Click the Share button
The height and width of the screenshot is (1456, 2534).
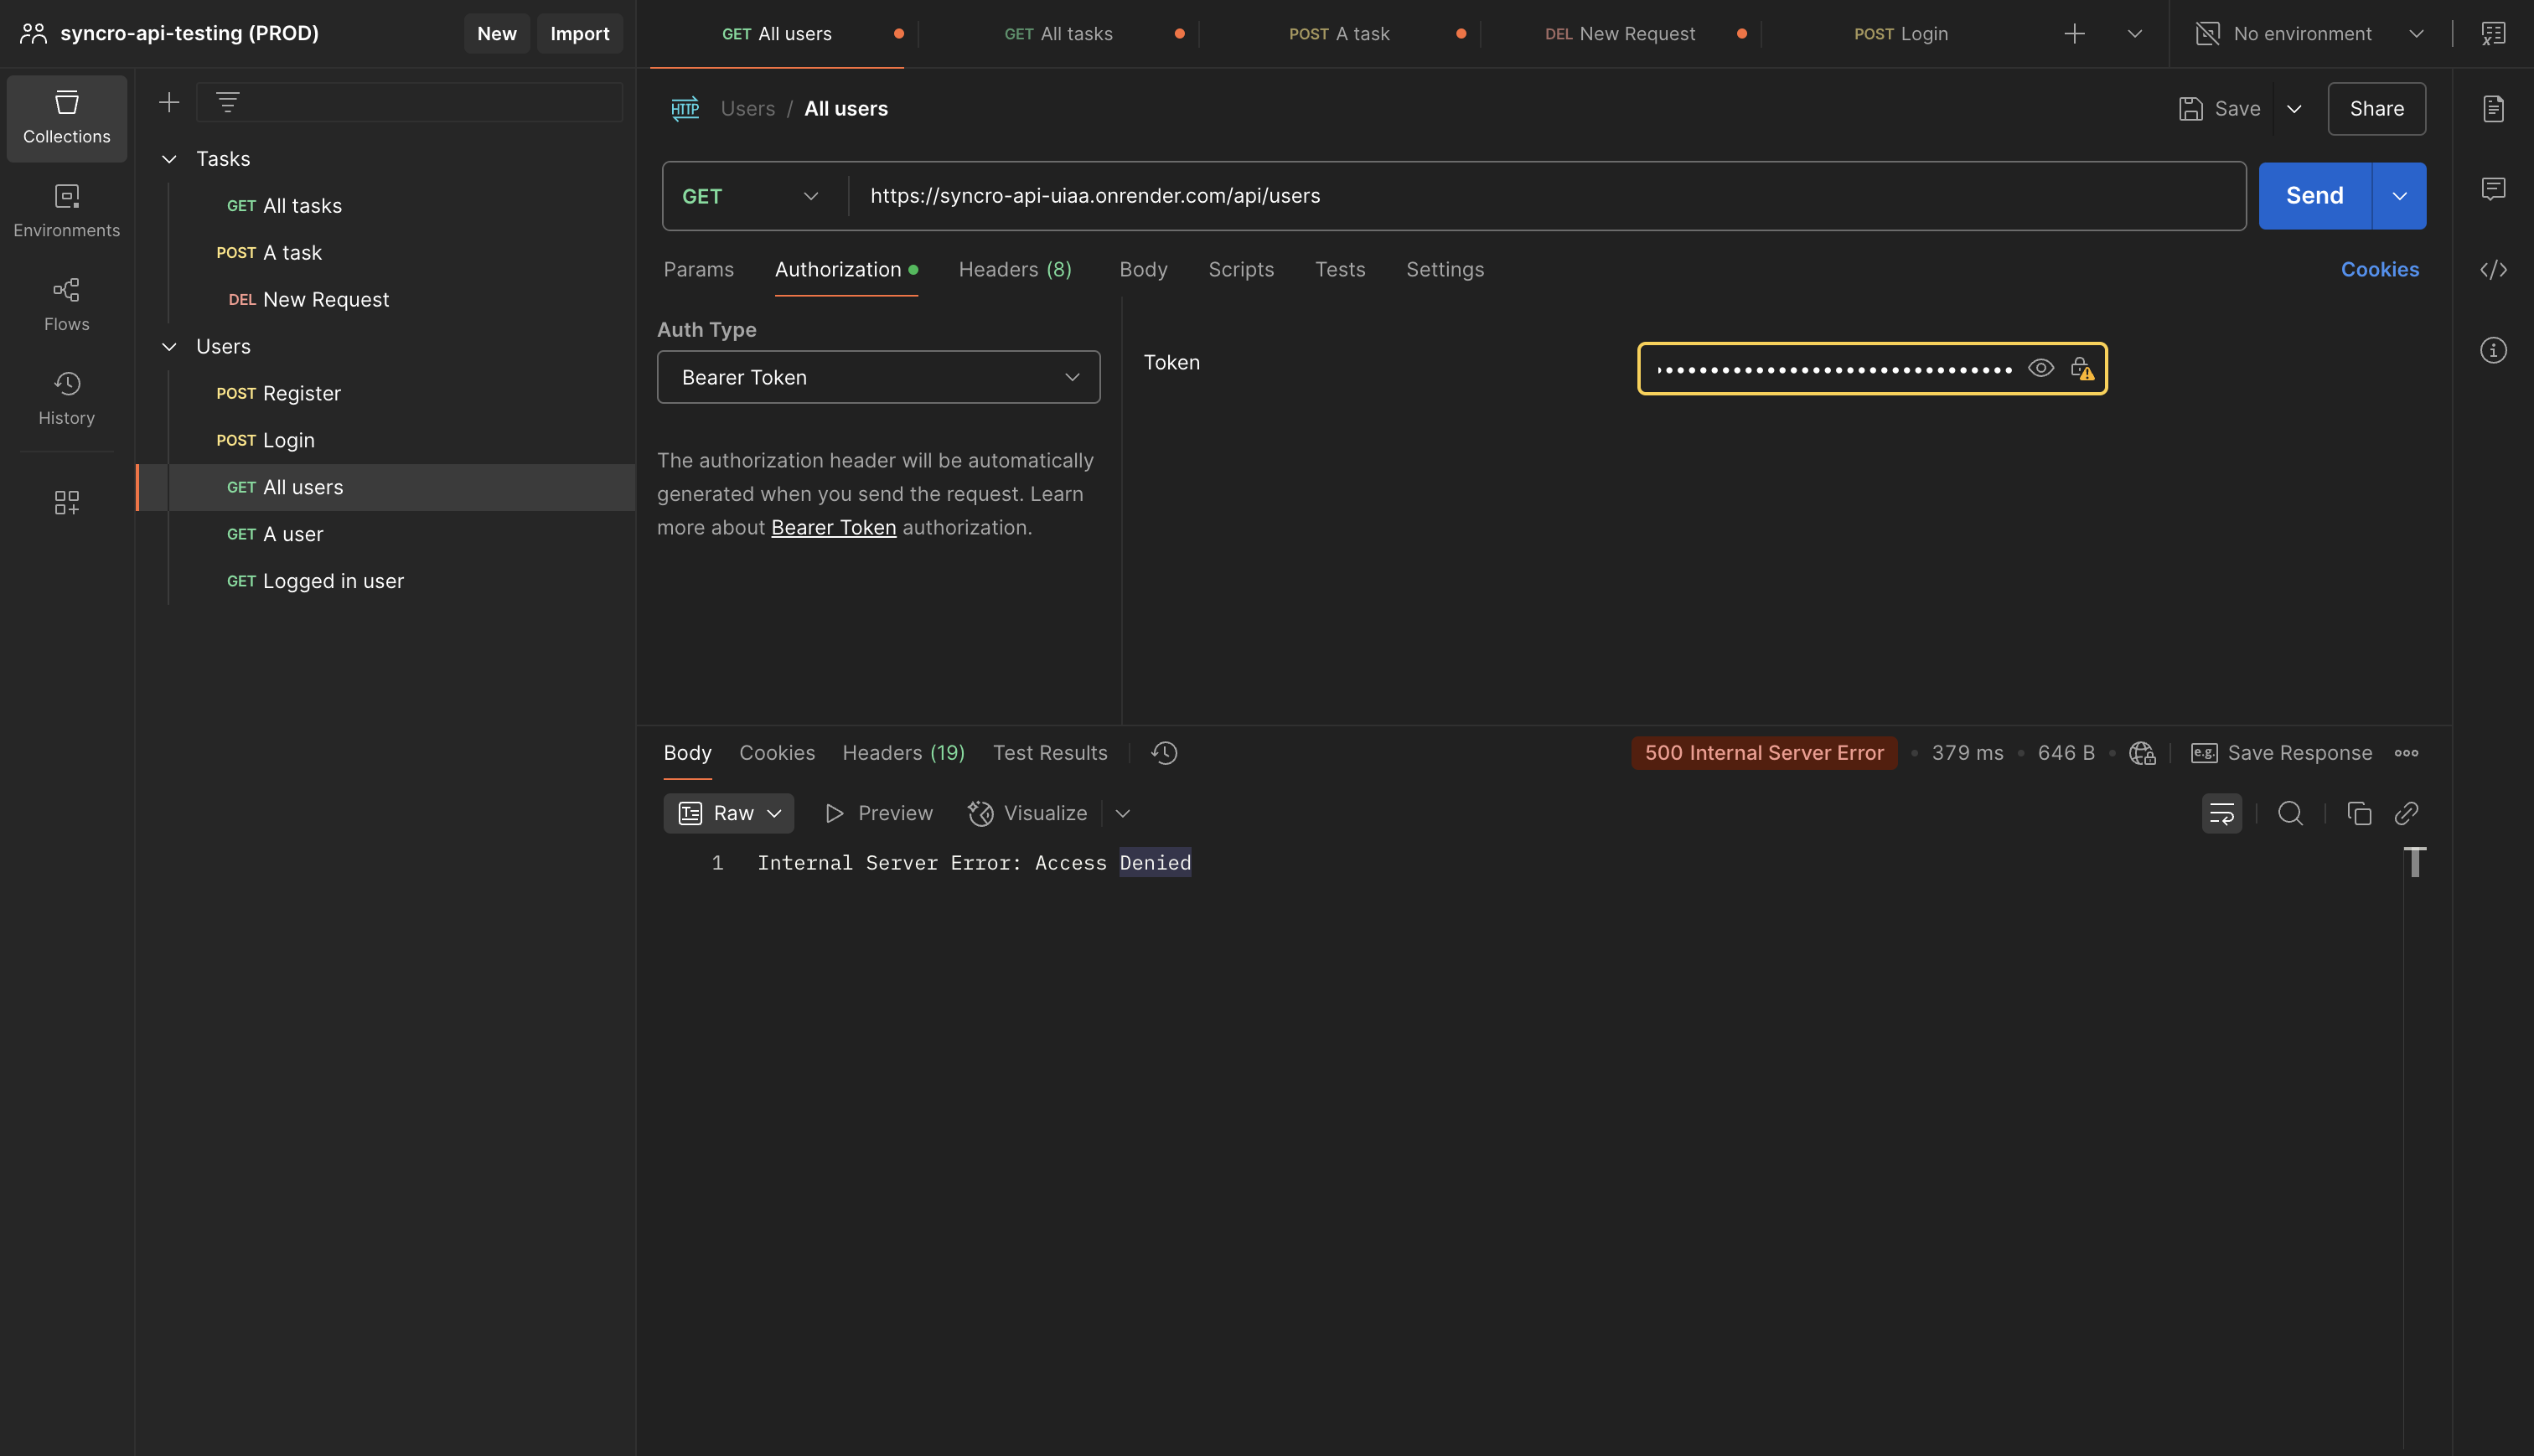2377,108
